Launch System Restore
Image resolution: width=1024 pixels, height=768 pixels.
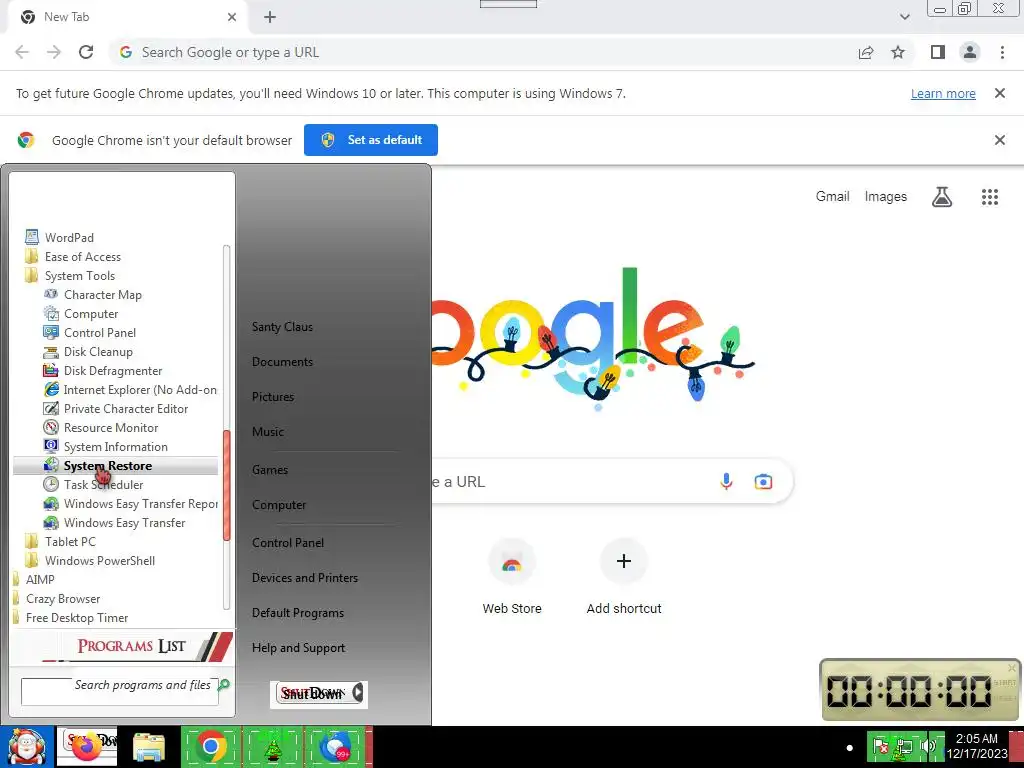(116, 466)
